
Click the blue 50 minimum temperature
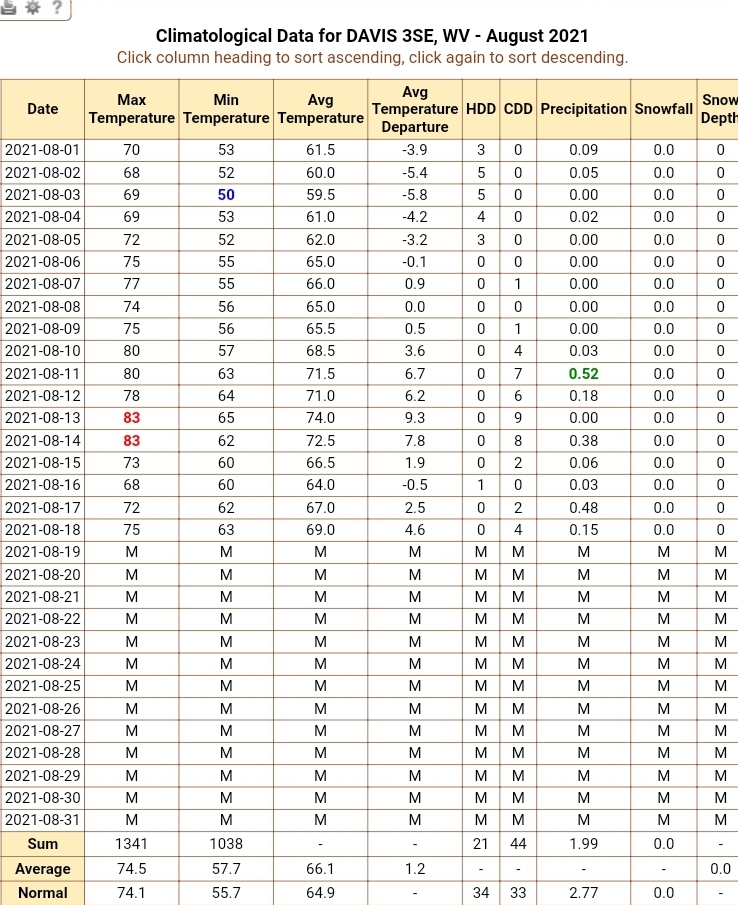point(226,195)
